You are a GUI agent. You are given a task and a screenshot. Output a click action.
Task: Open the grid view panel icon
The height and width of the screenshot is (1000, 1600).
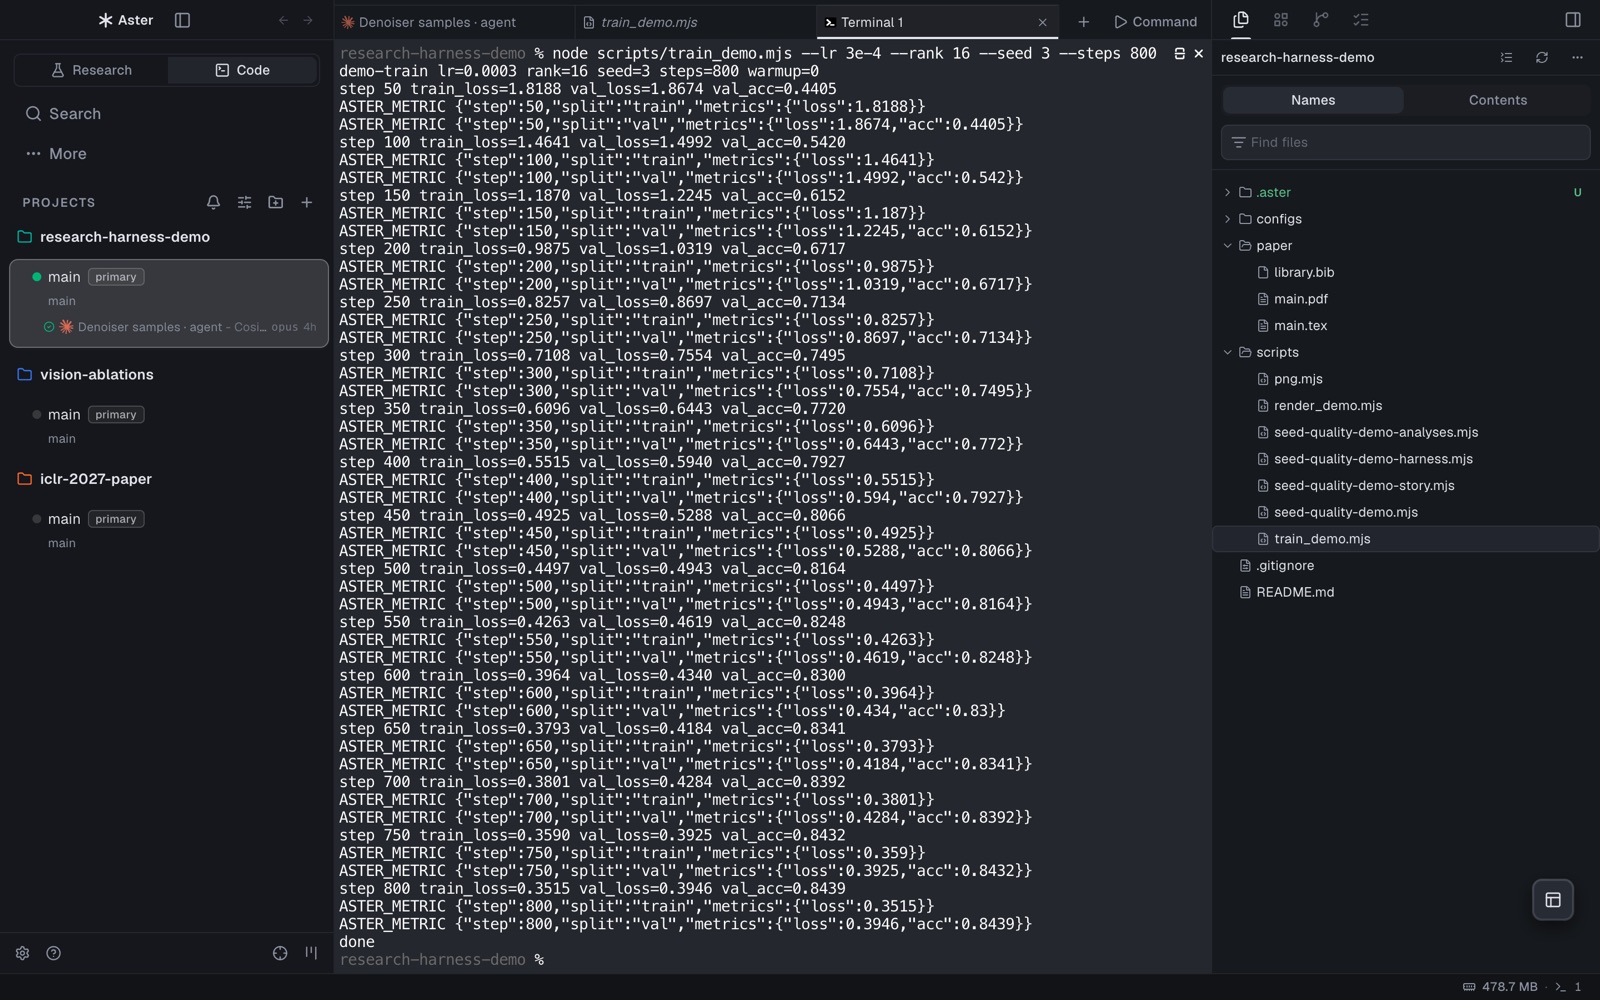point(1281,19)
